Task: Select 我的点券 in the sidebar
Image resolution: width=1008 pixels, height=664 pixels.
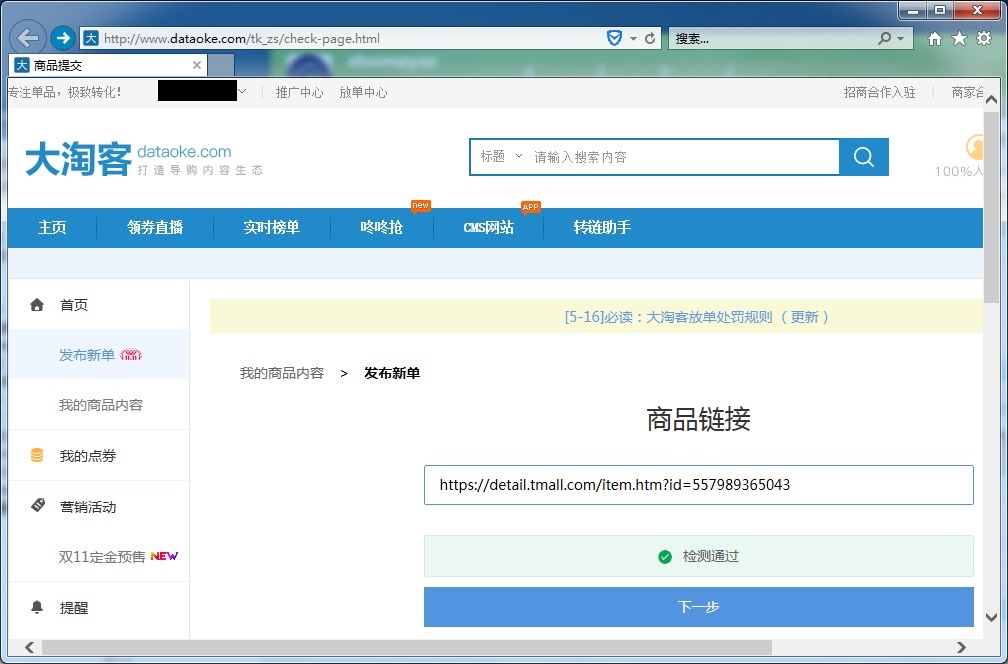Action: pos(88,456)
